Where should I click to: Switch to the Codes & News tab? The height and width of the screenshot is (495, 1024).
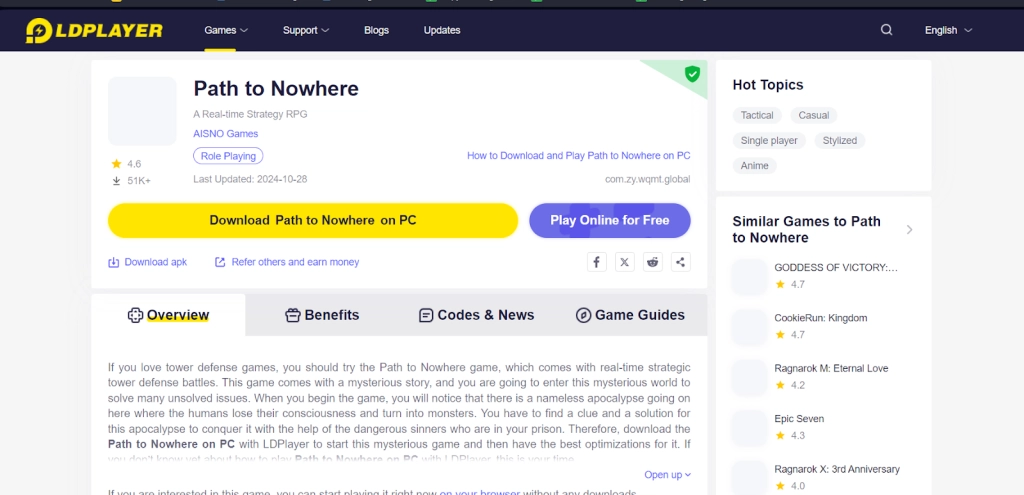pyautogui.click(x=476, y=315)
